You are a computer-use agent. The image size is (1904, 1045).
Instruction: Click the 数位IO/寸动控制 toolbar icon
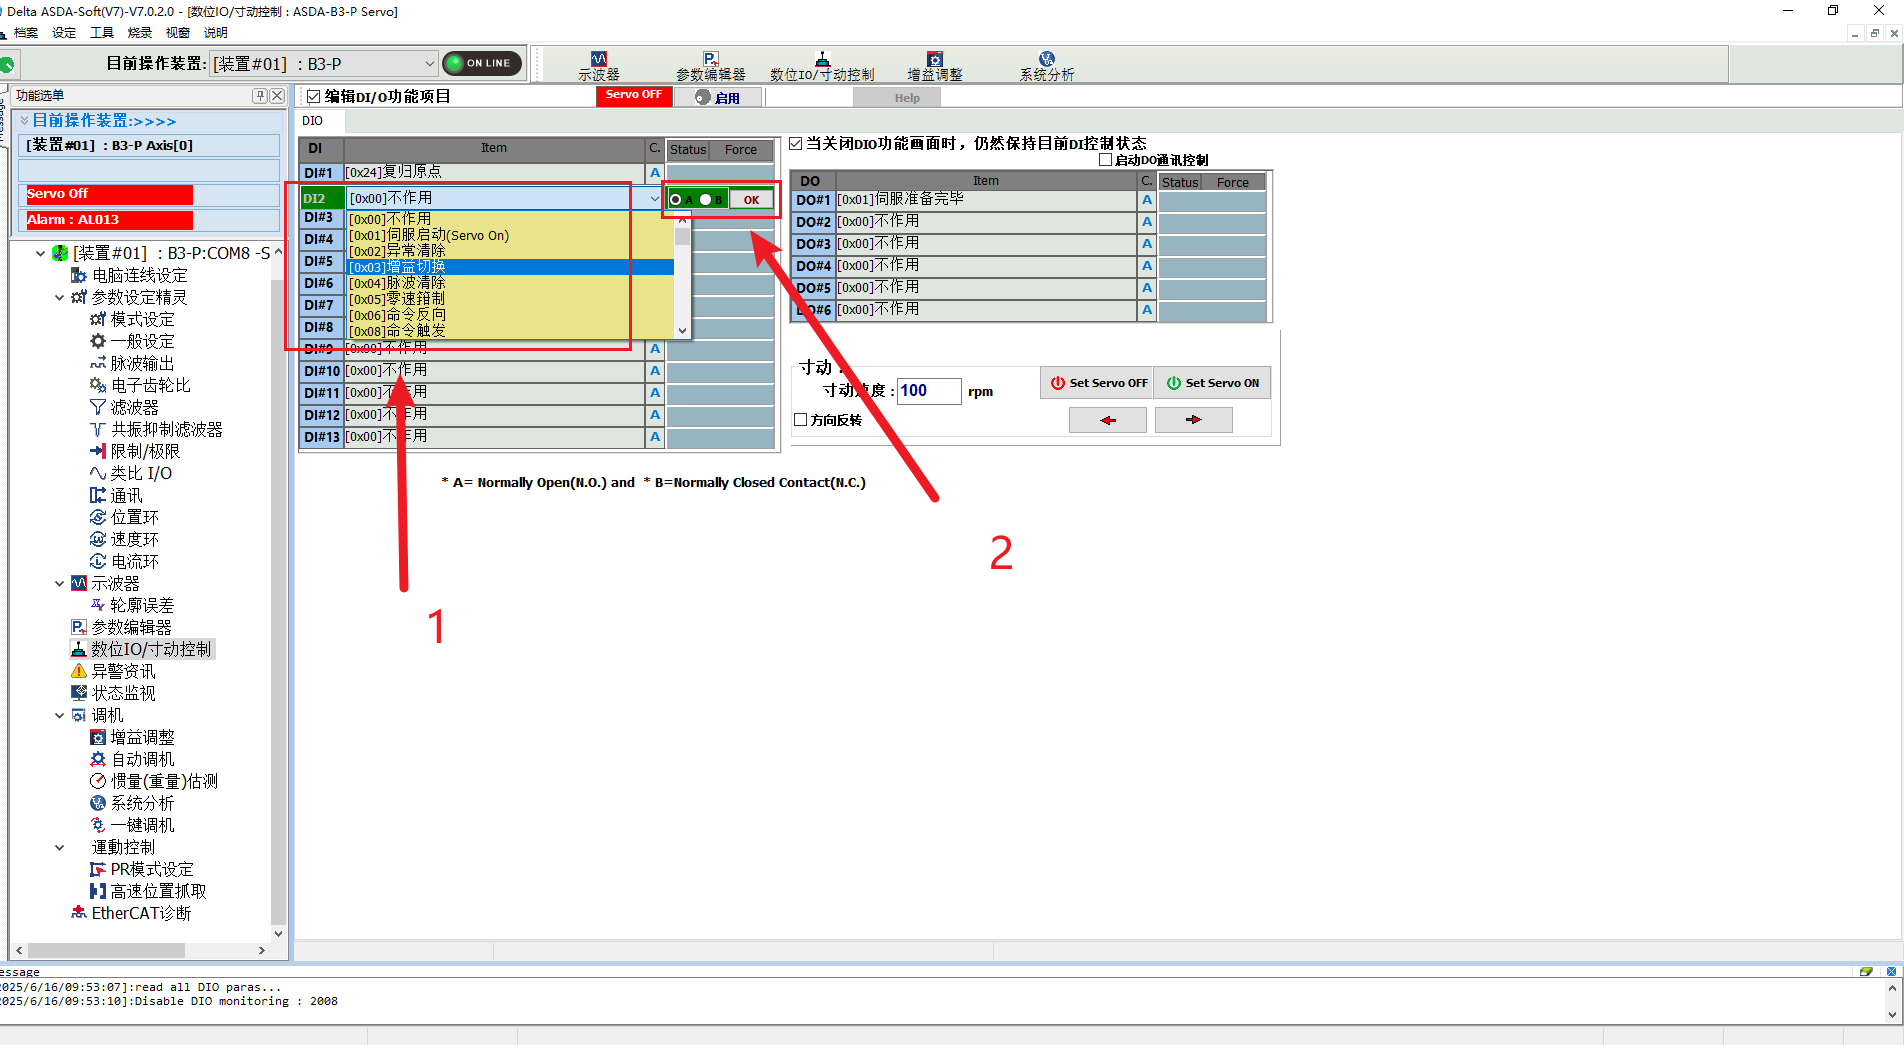tap(822, 66)
